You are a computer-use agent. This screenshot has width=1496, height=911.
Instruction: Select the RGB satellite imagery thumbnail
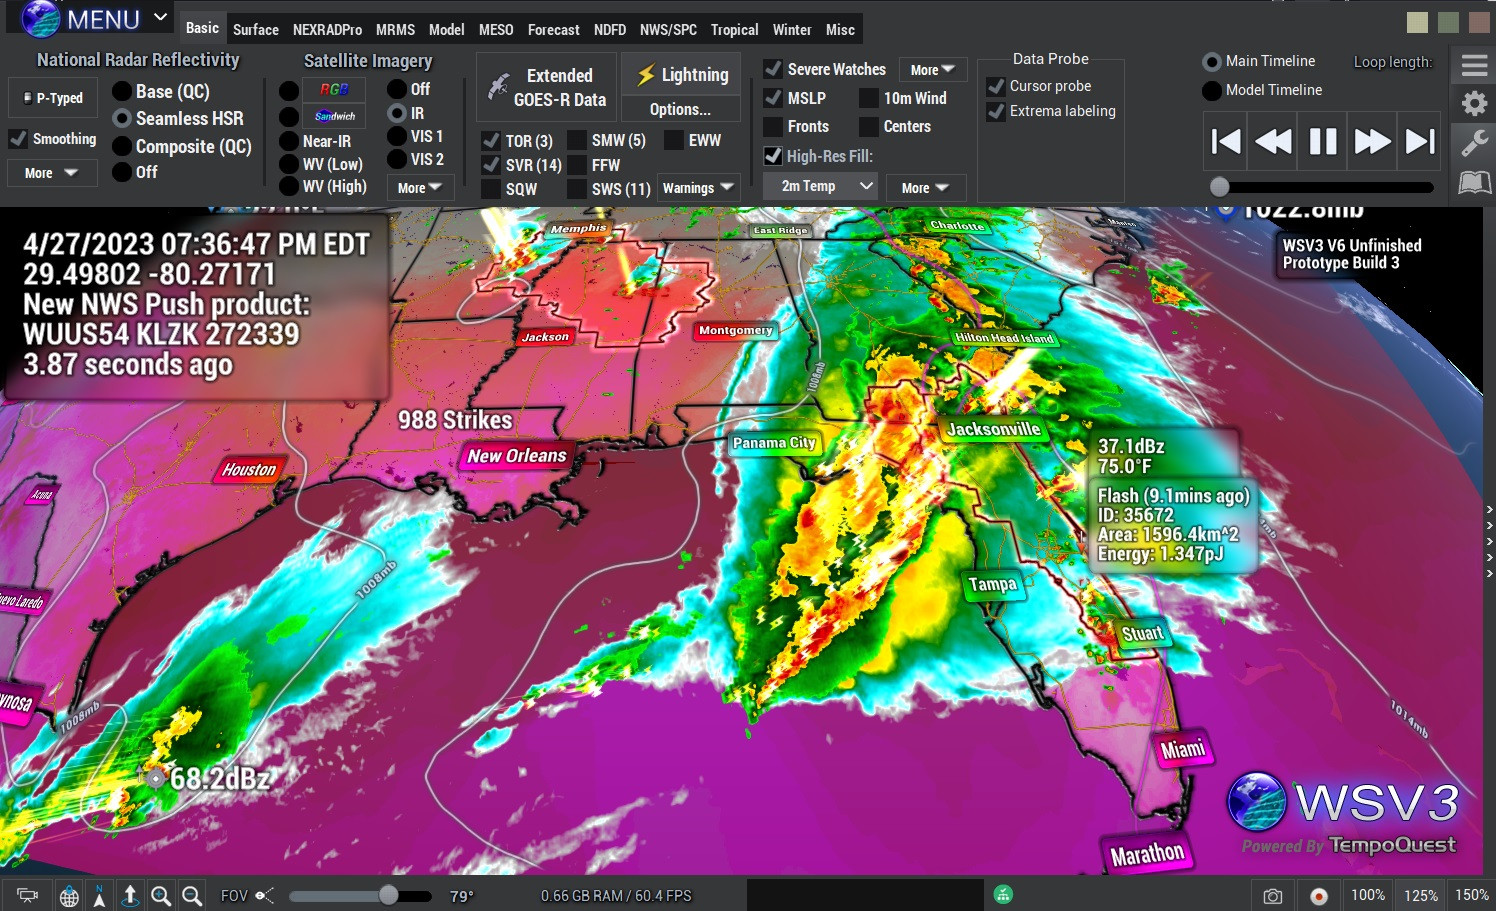pos(334,90)
